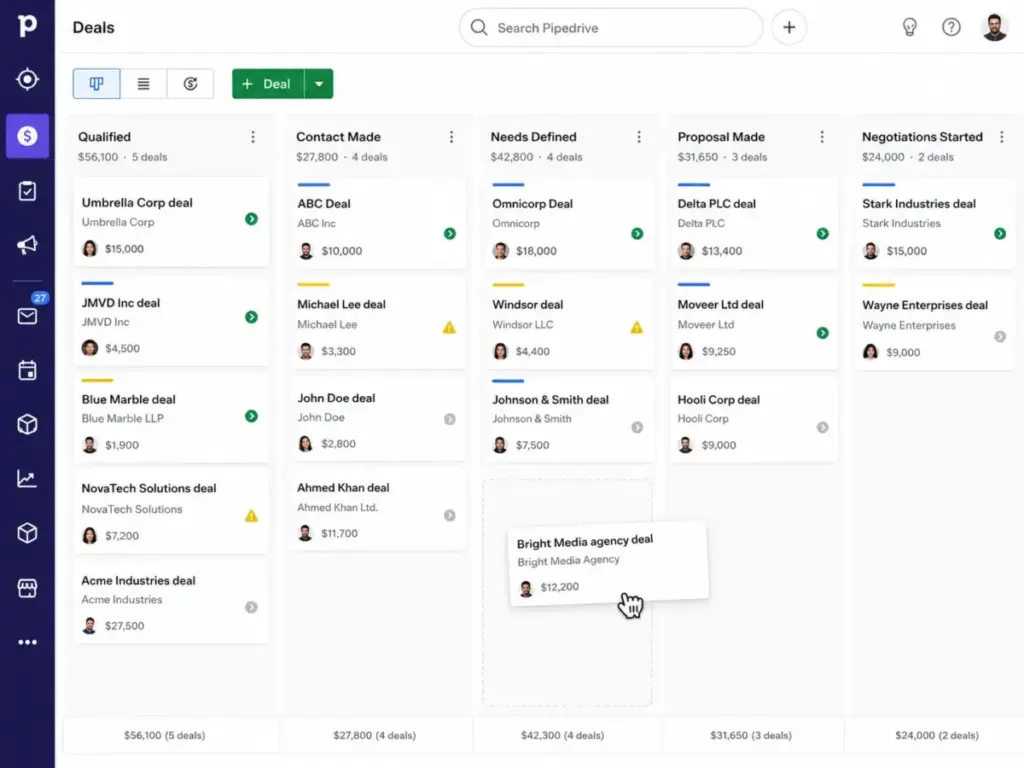Select the Bright Media agency deal card
The image size is (1024, 768).
click(608, 564)
